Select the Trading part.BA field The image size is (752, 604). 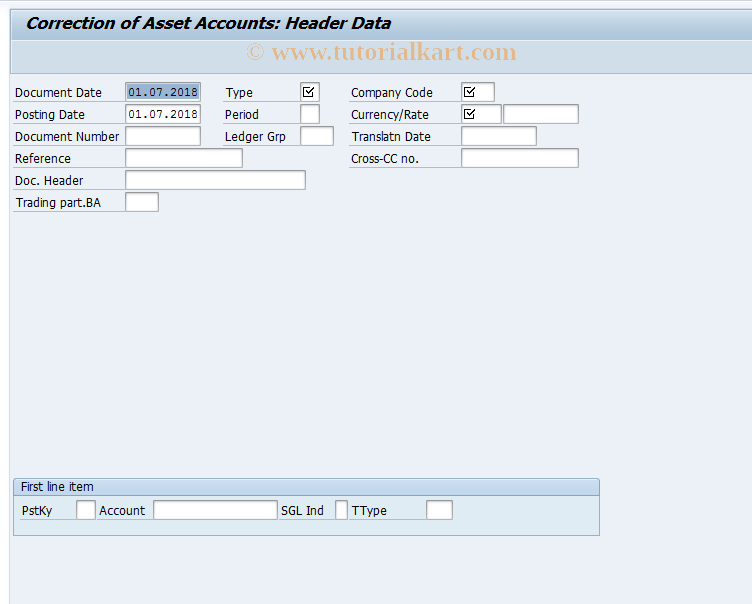[x=142, y=202]
